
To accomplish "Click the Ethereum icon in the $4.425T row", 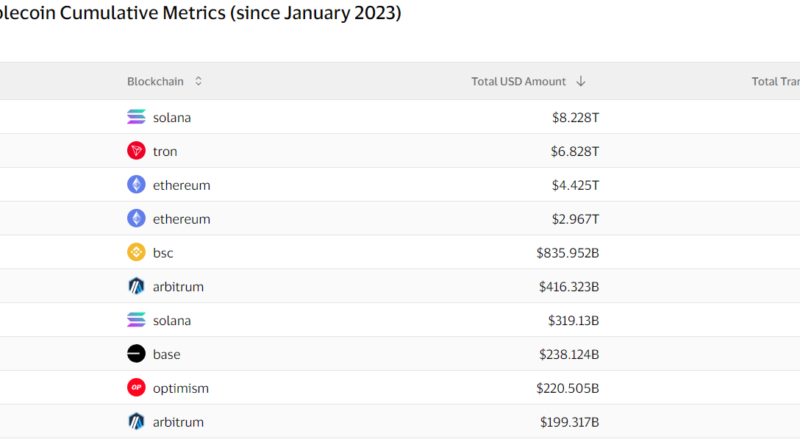I will pos(136,185).
